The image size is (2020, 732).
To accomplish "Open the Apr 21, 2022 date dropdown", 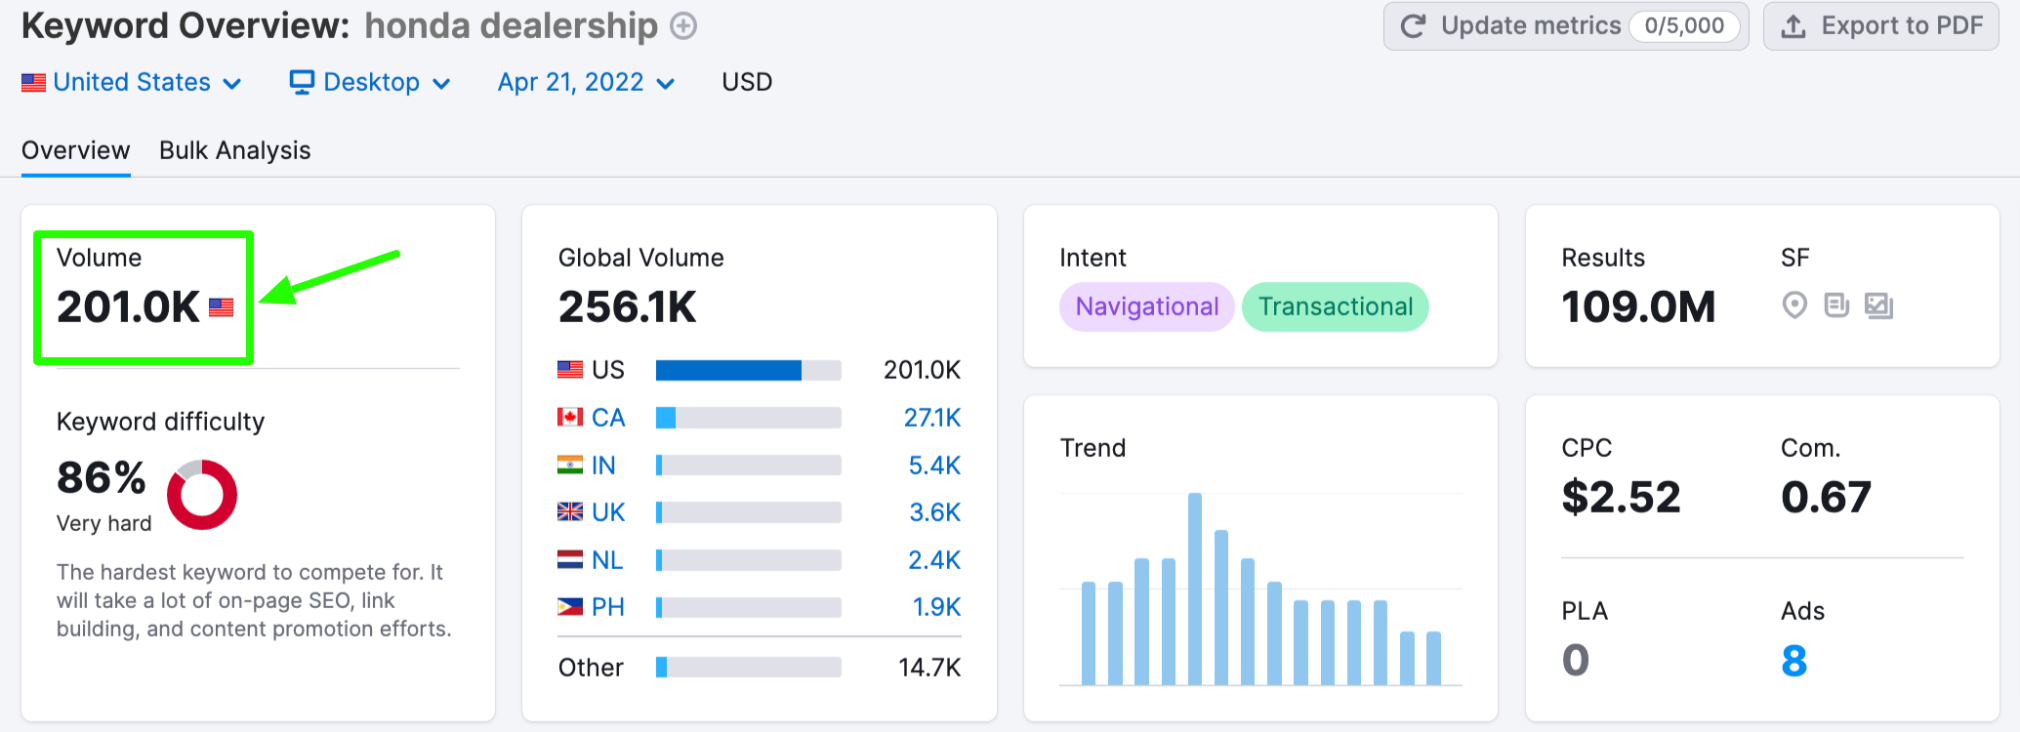I will (586, 82).
